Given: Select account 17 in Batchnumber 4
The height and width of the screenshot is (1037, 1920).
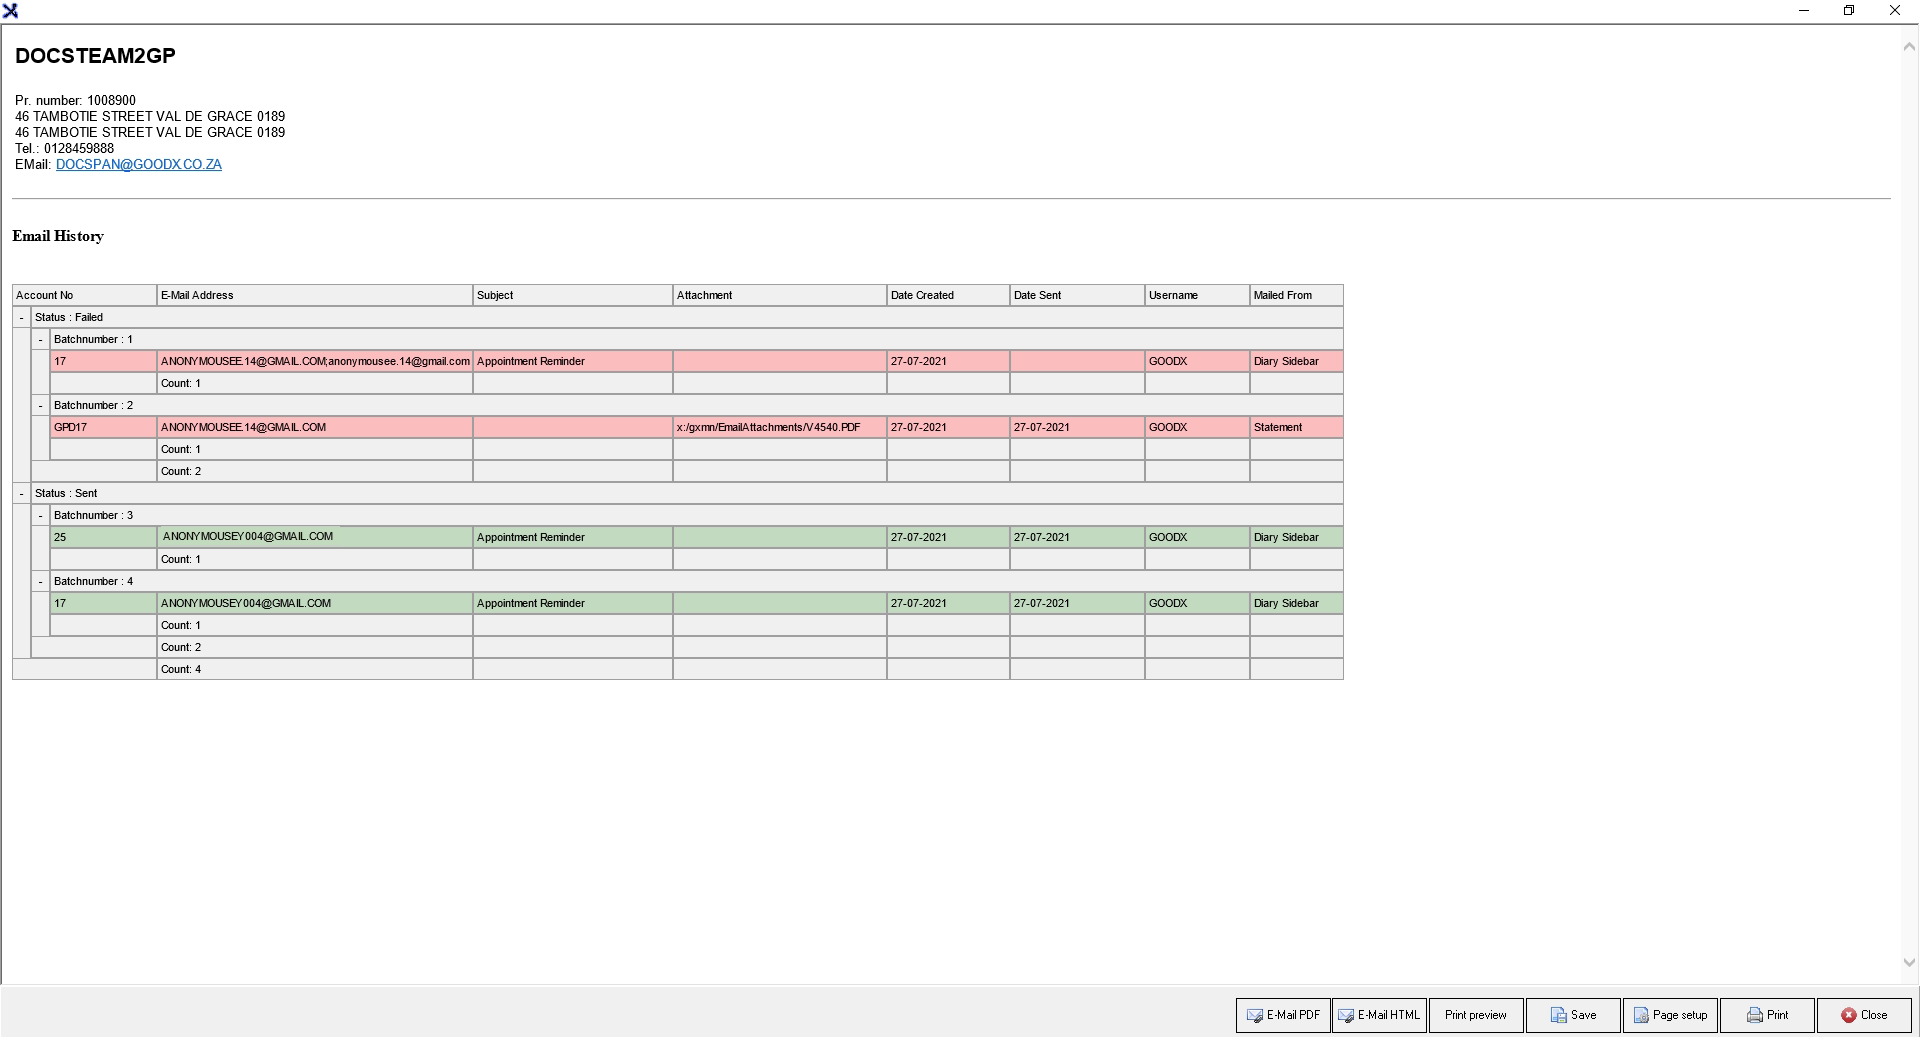Looking at the screenshot, I should (x=103, y=603).
